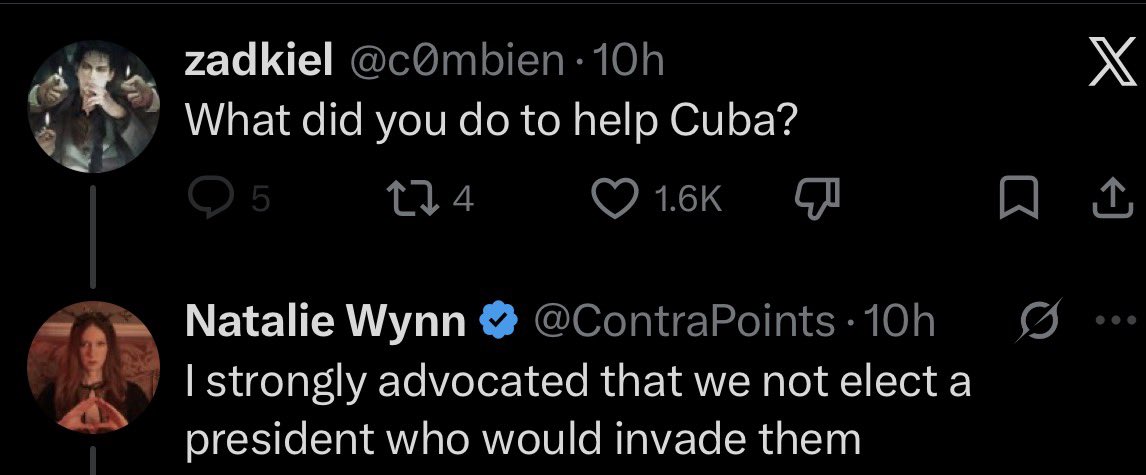This screenshot has width=1146, height=475.
Task: Visit the @c0mbien handle link
Action: (455, 62)
